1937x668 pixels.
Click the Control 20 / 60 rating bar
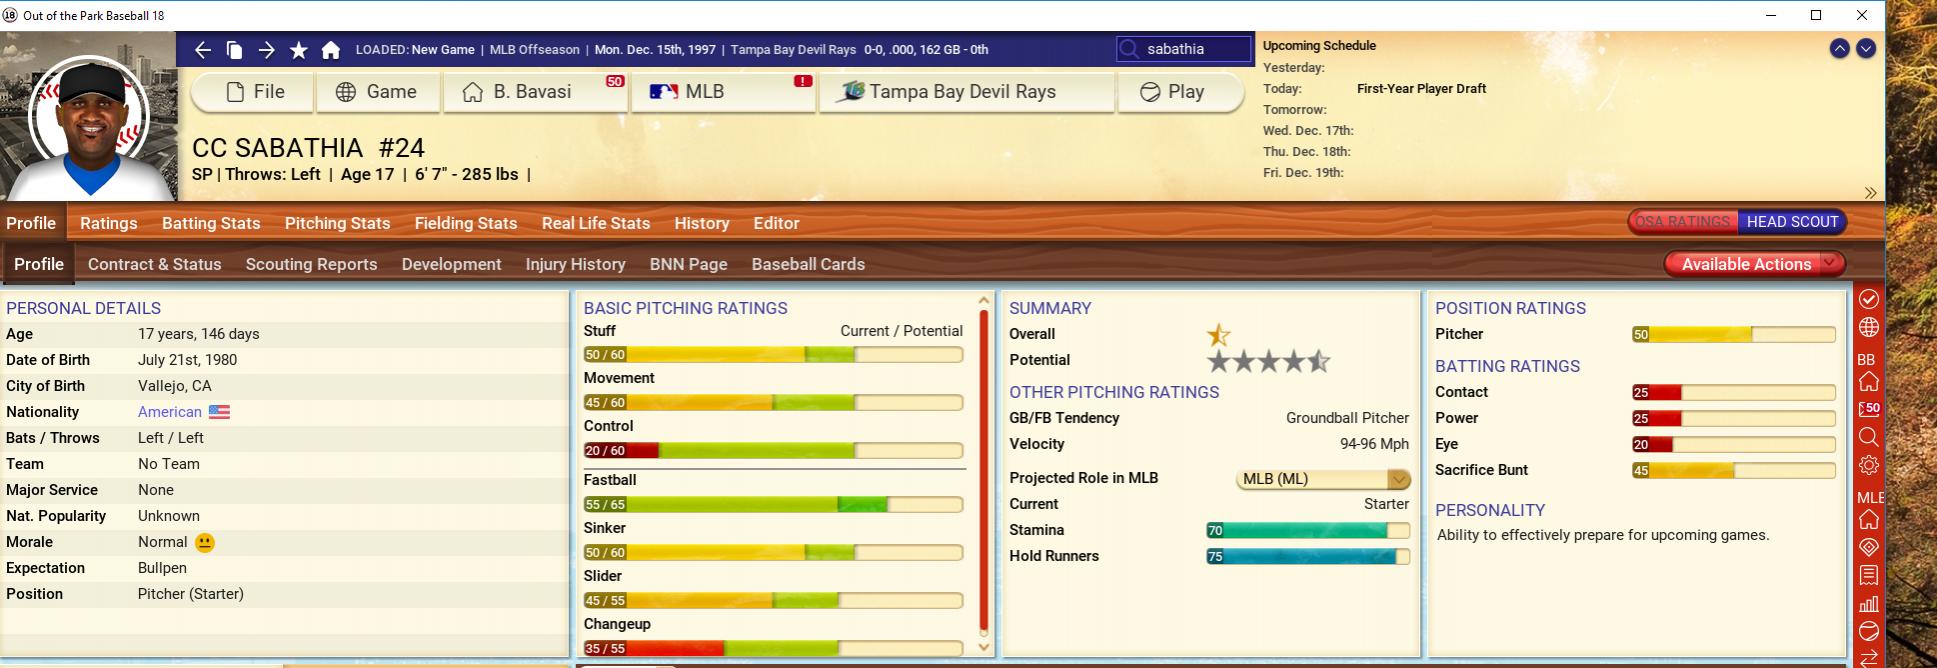pyautogui.click(x=773, y=451)
